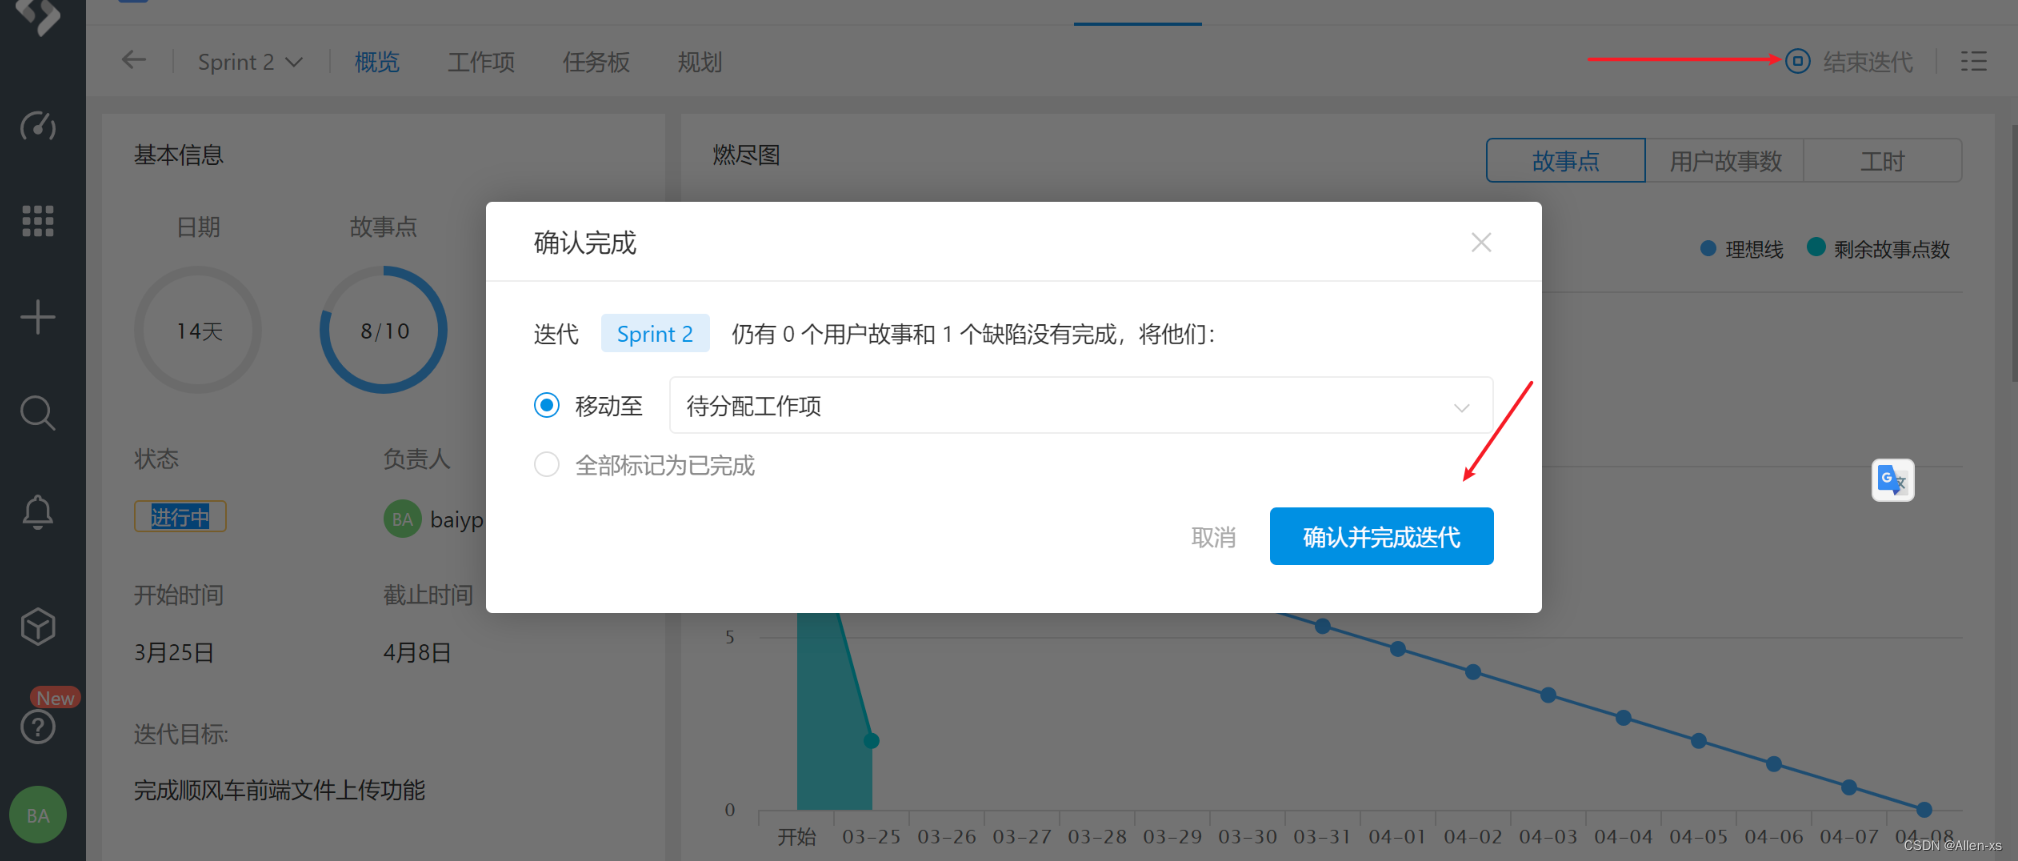Click the 进行中 status badge
Image resolution: width=2018 pixels, height=861 pixels.
click(x=180, y=517)
